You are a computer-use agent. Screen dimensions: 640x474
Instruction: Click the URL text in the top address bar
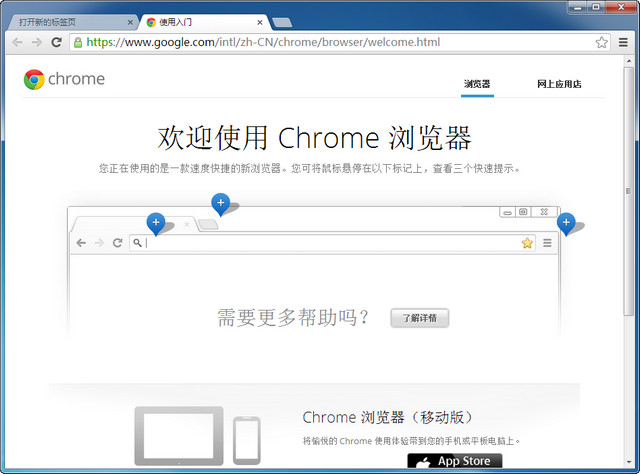click(263, 42)
